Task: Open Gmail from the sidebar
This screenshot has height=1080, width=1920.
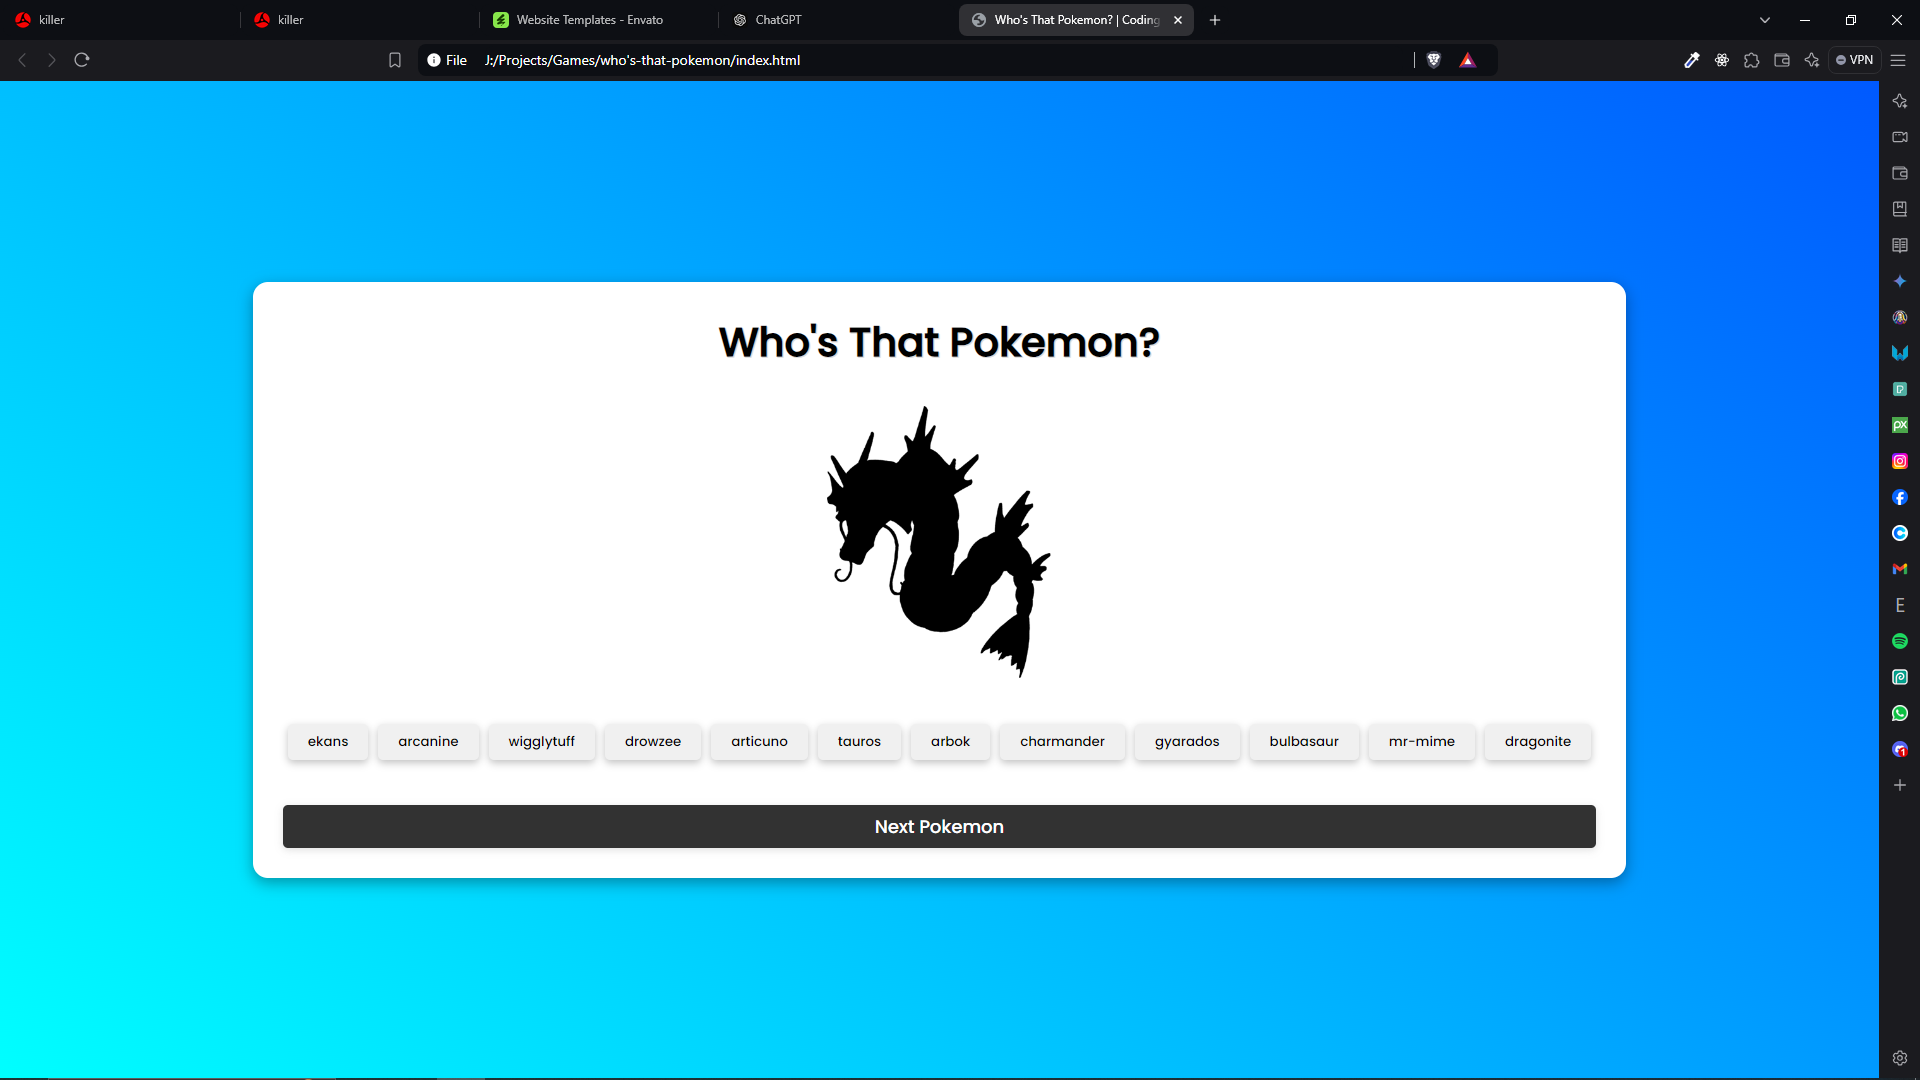Action: pyautogui.click(x=1900, y=569)
